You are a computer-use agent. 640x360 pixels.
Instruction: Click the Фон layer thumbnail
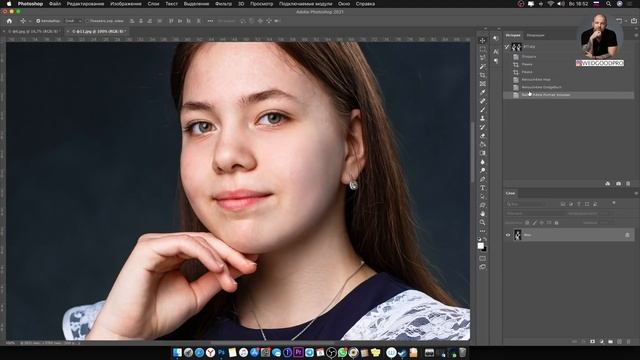pos(518,235)
